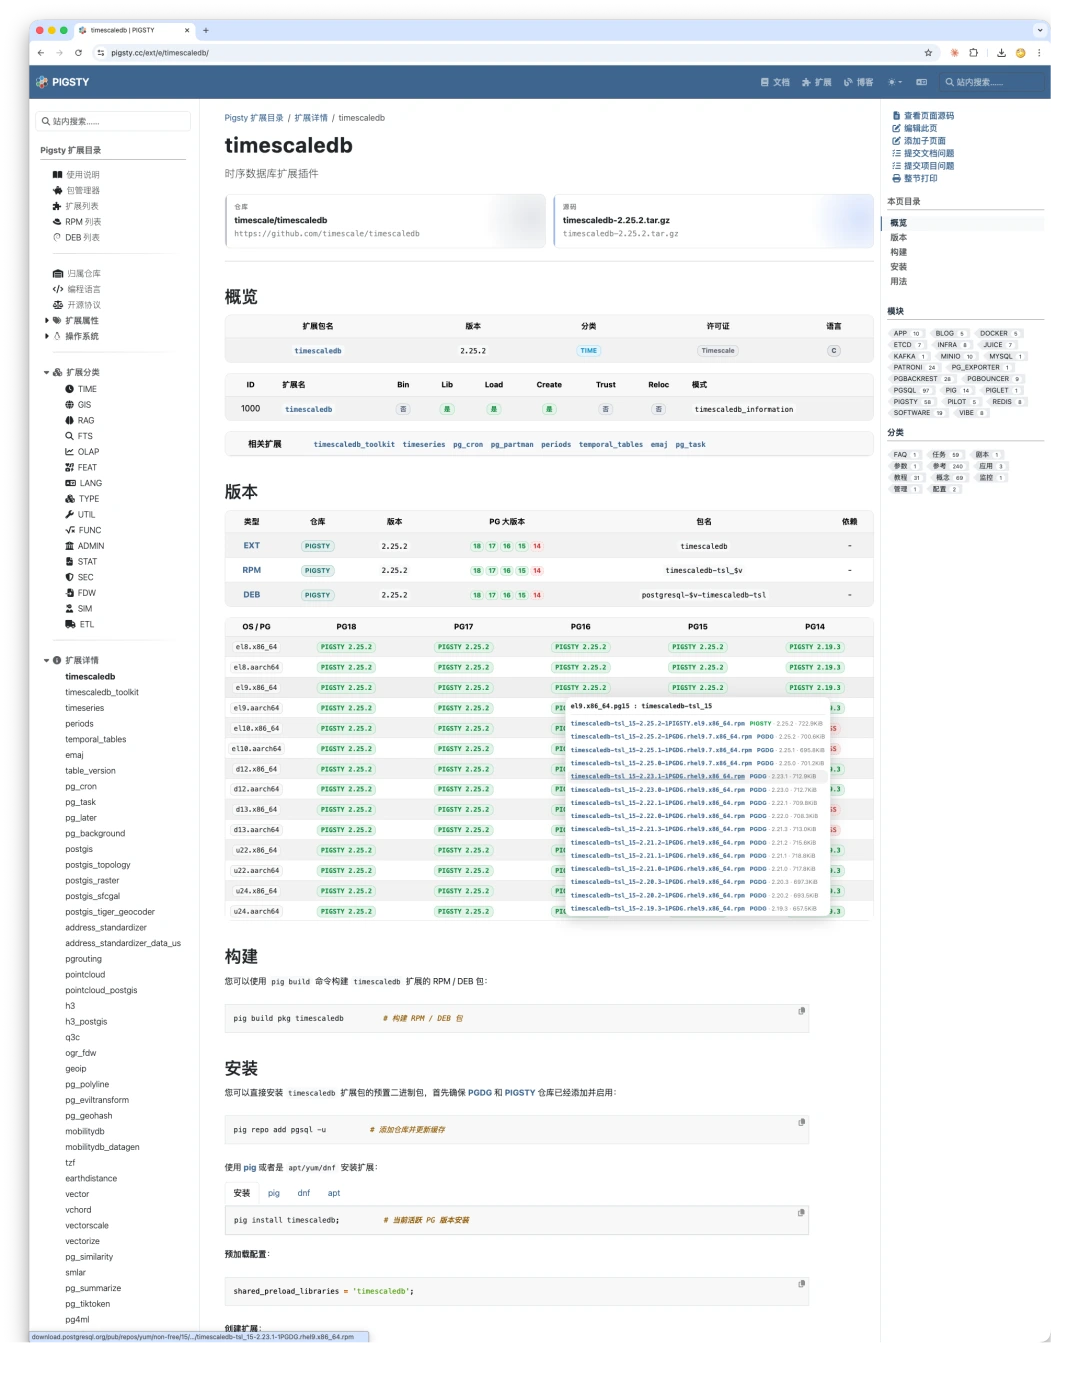Viewport: 1080px width, 1381px height.
Task: Collapse the 扩展分类 sidebar section
Action: [46, 372]
